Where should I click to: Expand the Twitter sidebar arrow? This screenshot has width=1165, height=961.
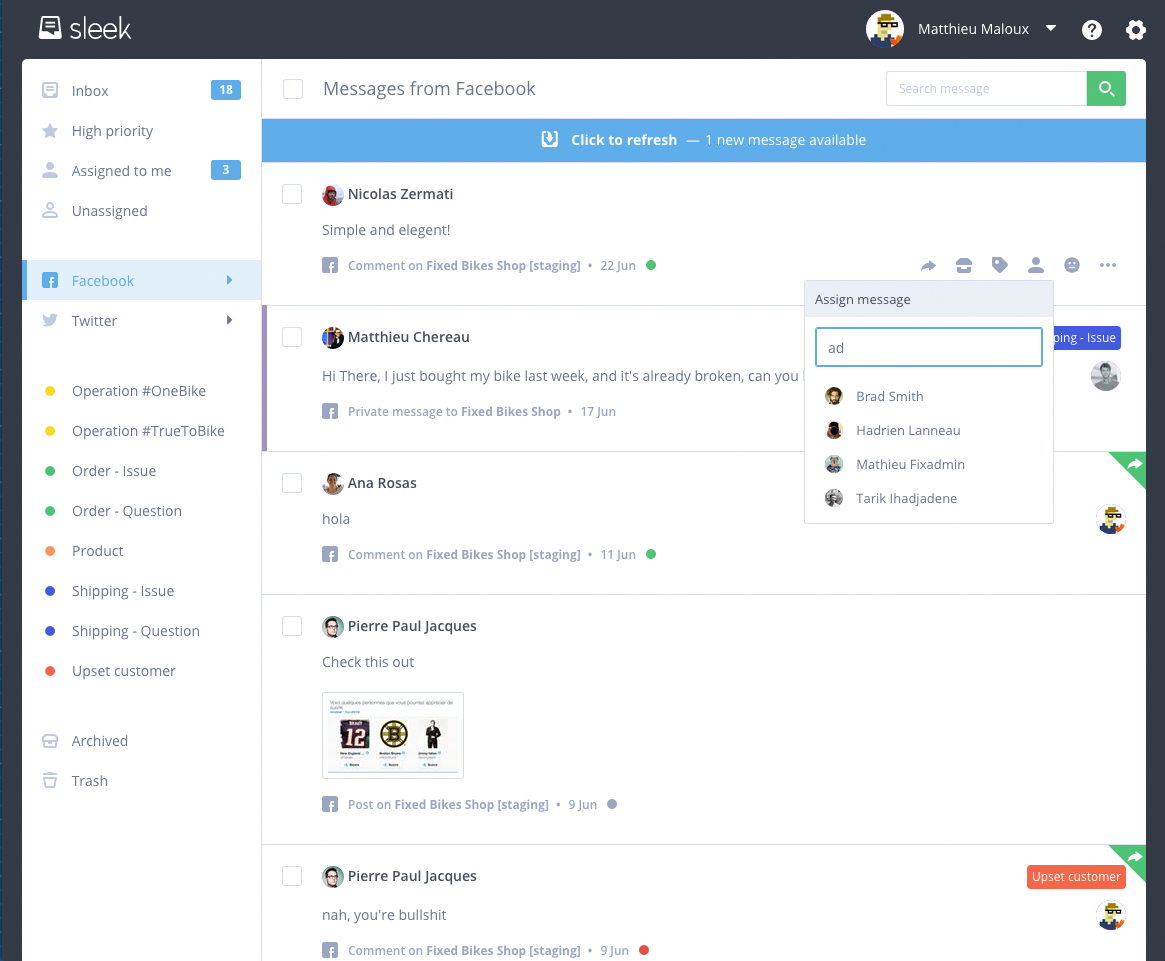coord(230,320)
